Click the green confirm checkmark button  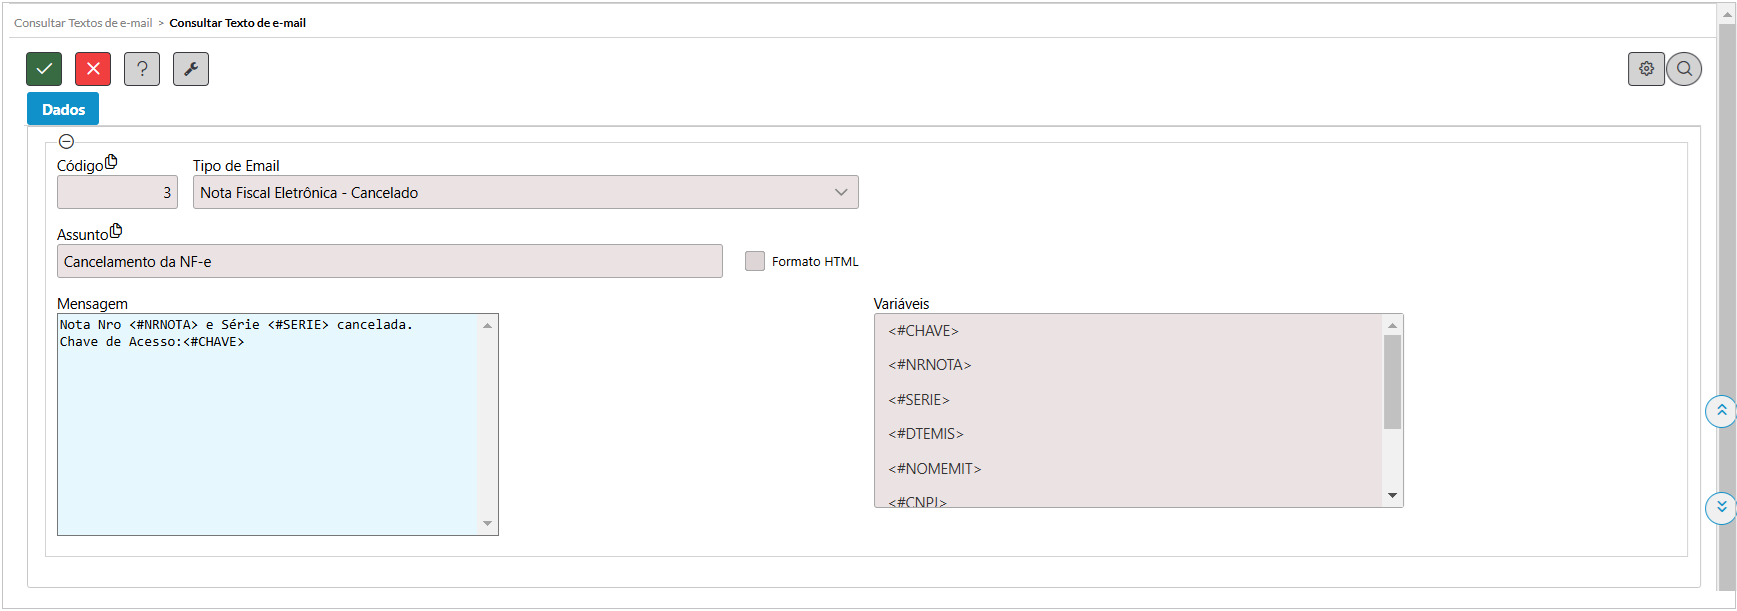click(x=44, y=69)
